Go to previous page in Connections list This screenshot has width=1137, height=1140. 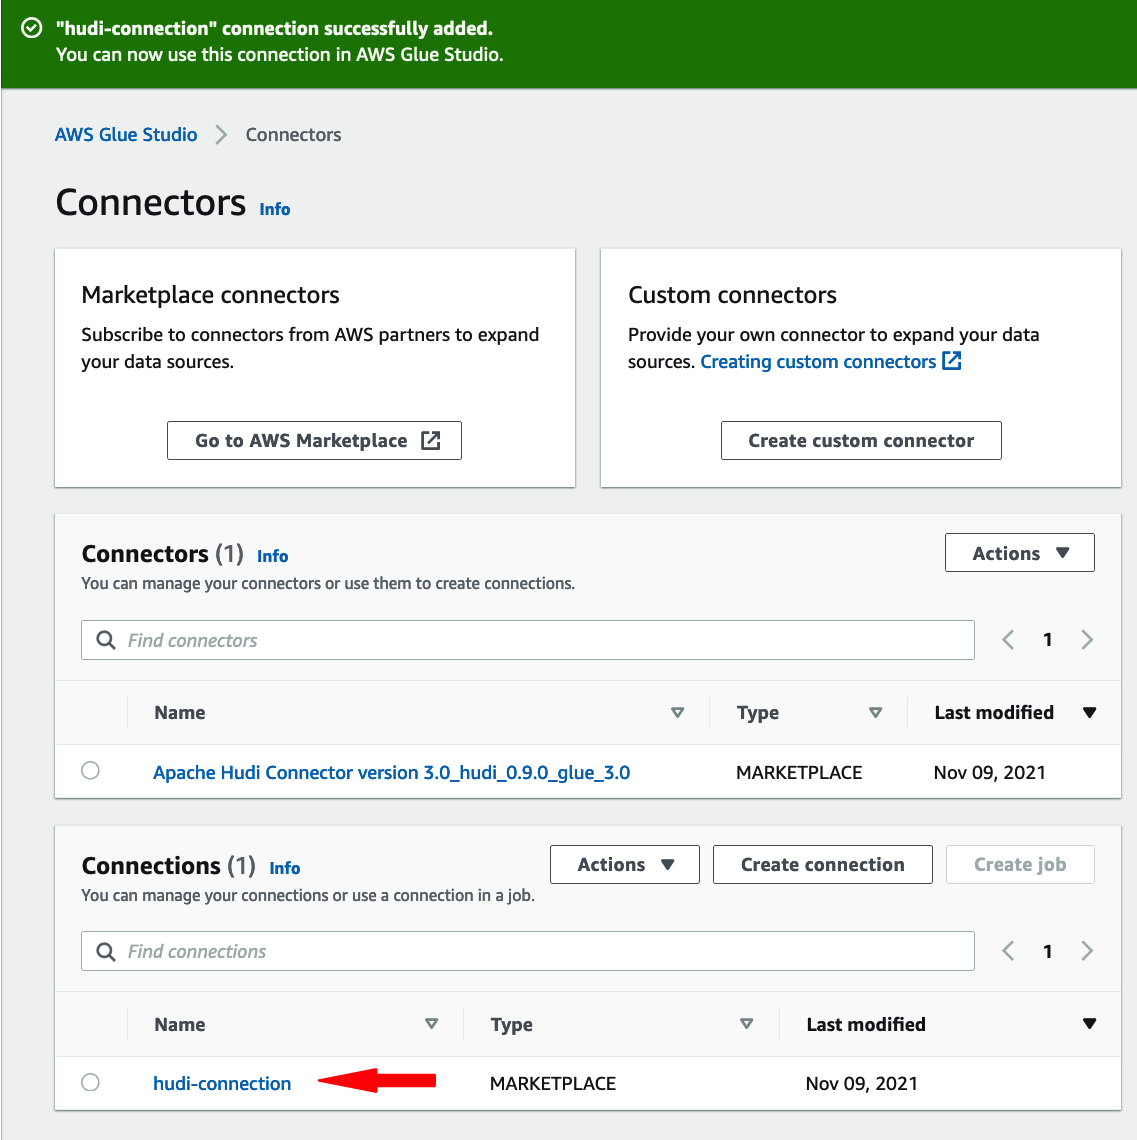pos(1008,951)
